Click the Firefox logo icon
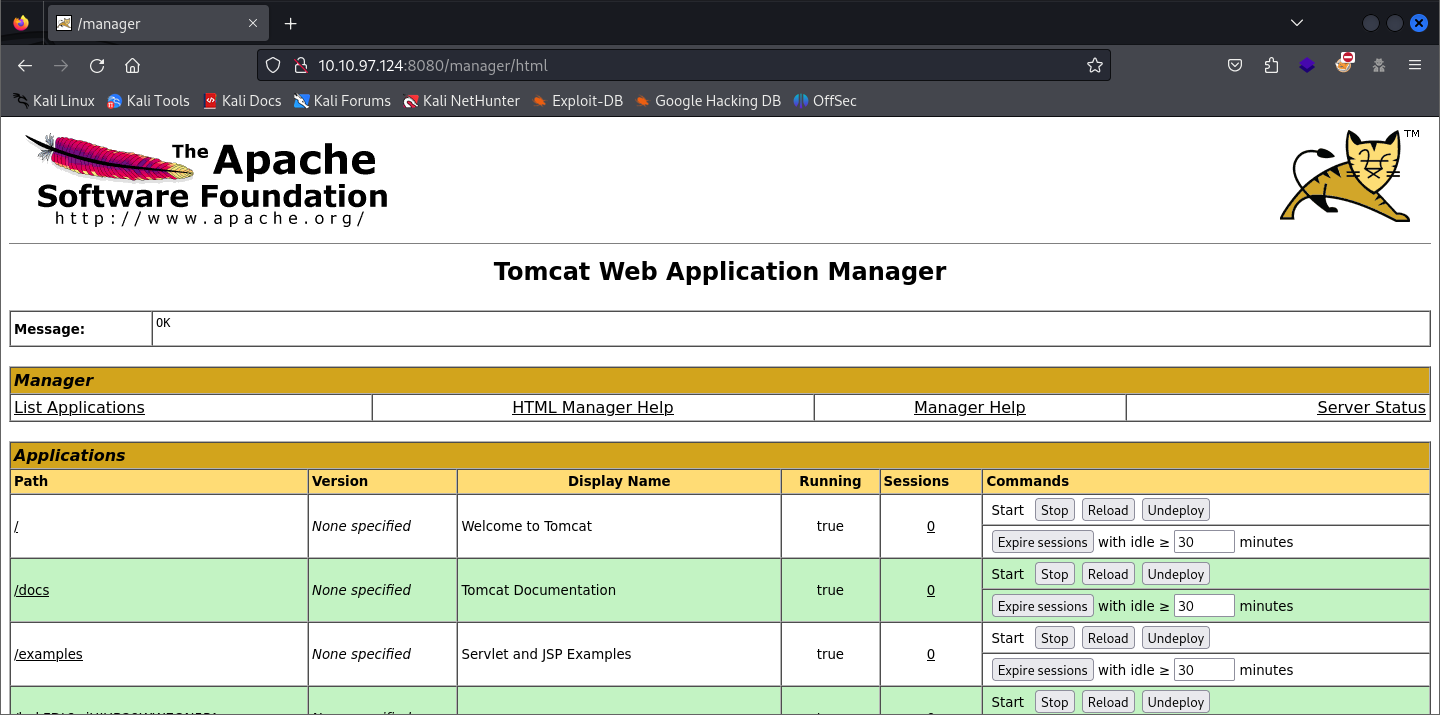The width and height of the screenshot is (1440, 715). point(21,23)
